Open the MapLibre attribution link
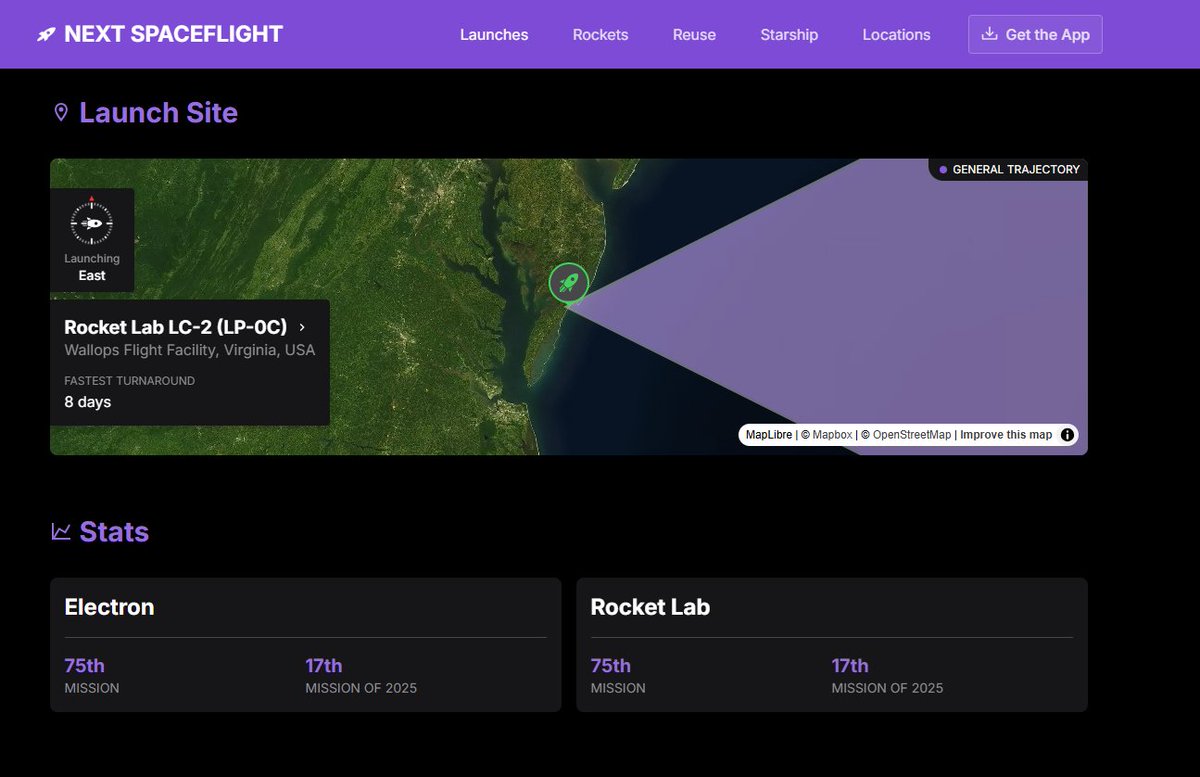This screenshot has height=777, width=1200. point(769,435)
